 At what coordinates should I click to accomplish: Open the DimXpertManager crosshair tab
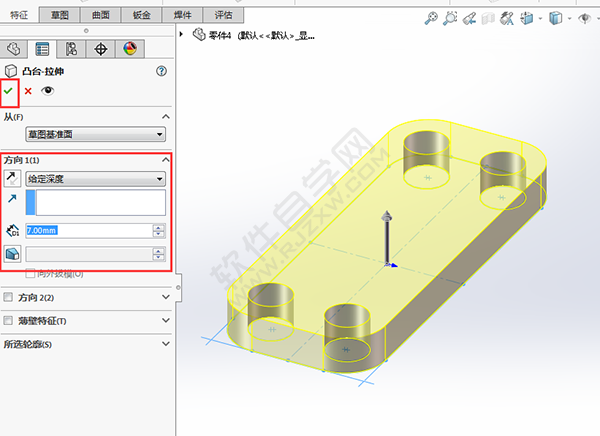pyautogui.click(x=101, y=49)
